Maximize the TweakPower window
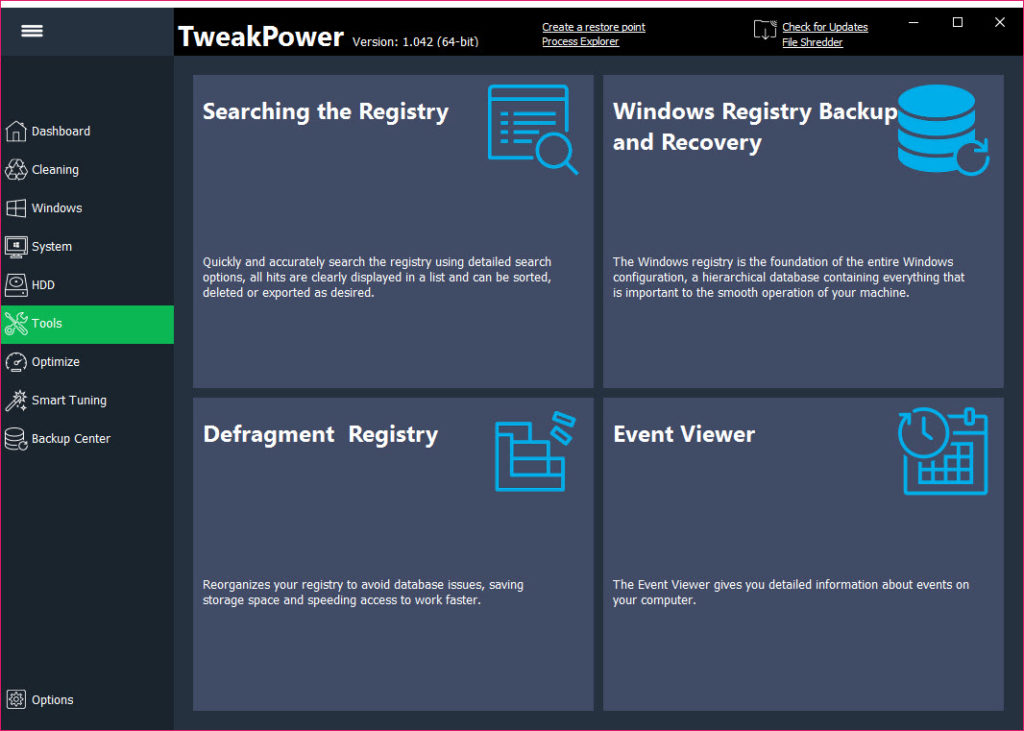Image resolution: width=1024 pixels, height=731 pixels. click(x=957, y=22)
